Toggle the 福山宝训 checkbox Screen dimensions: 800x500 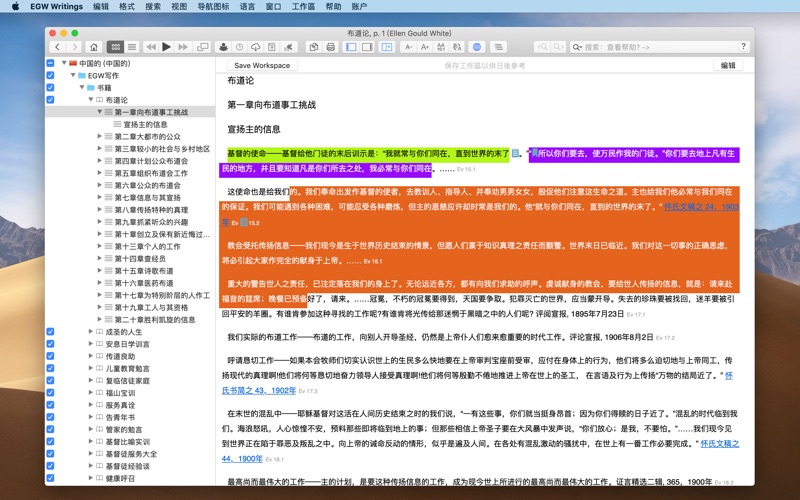50,393
